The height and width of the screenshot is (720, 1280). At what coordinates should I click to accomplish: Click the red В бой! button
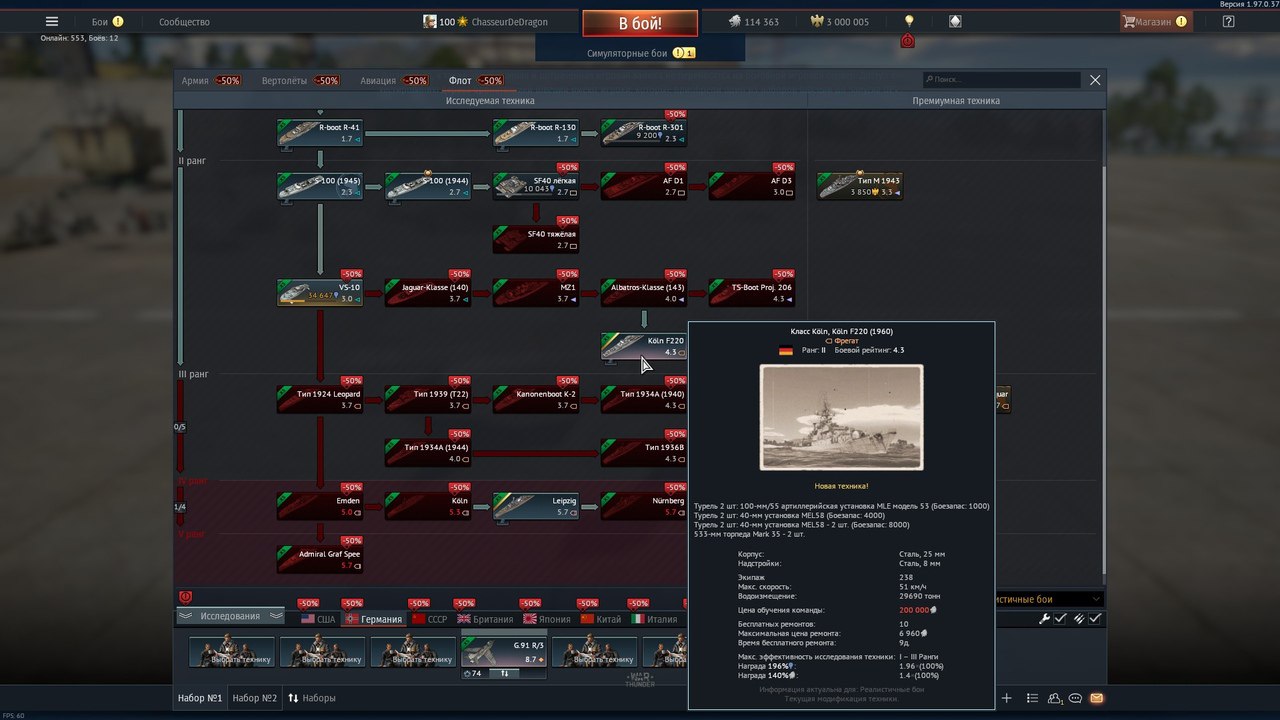point(640,23)
